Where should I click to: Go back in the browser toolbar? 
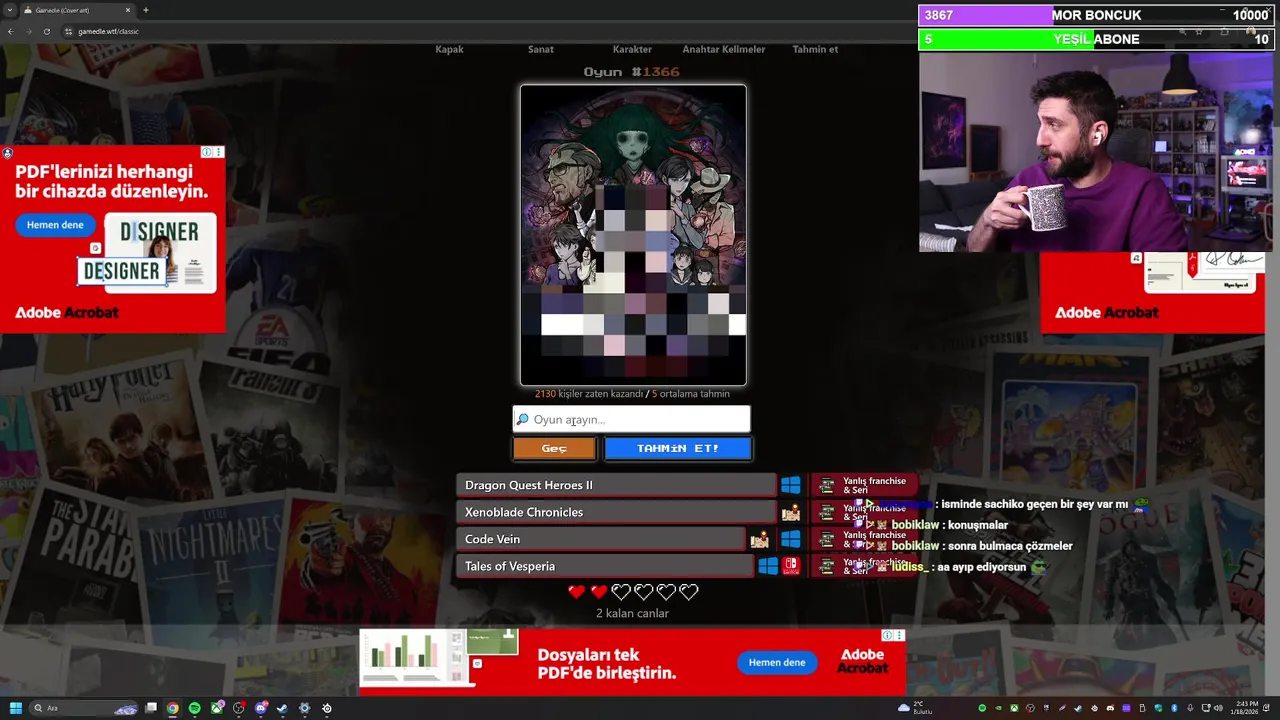10,31
